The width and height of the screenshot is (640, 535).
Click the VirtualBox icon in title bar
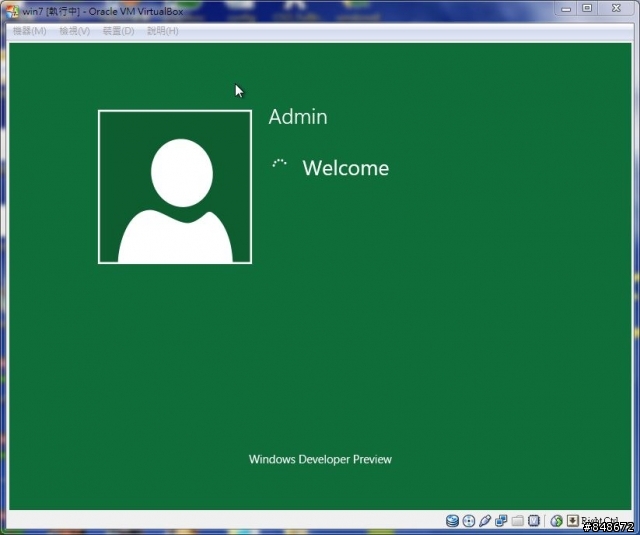pyautogui.click(x=12, y=11)
